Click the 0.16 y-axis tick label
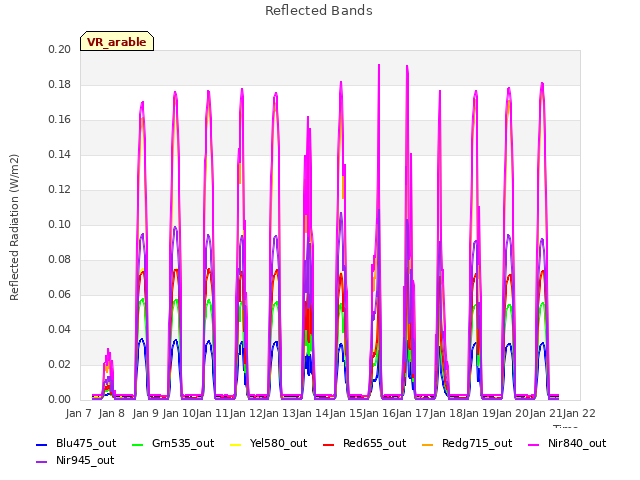640x480 pixels. pos(60,120)
